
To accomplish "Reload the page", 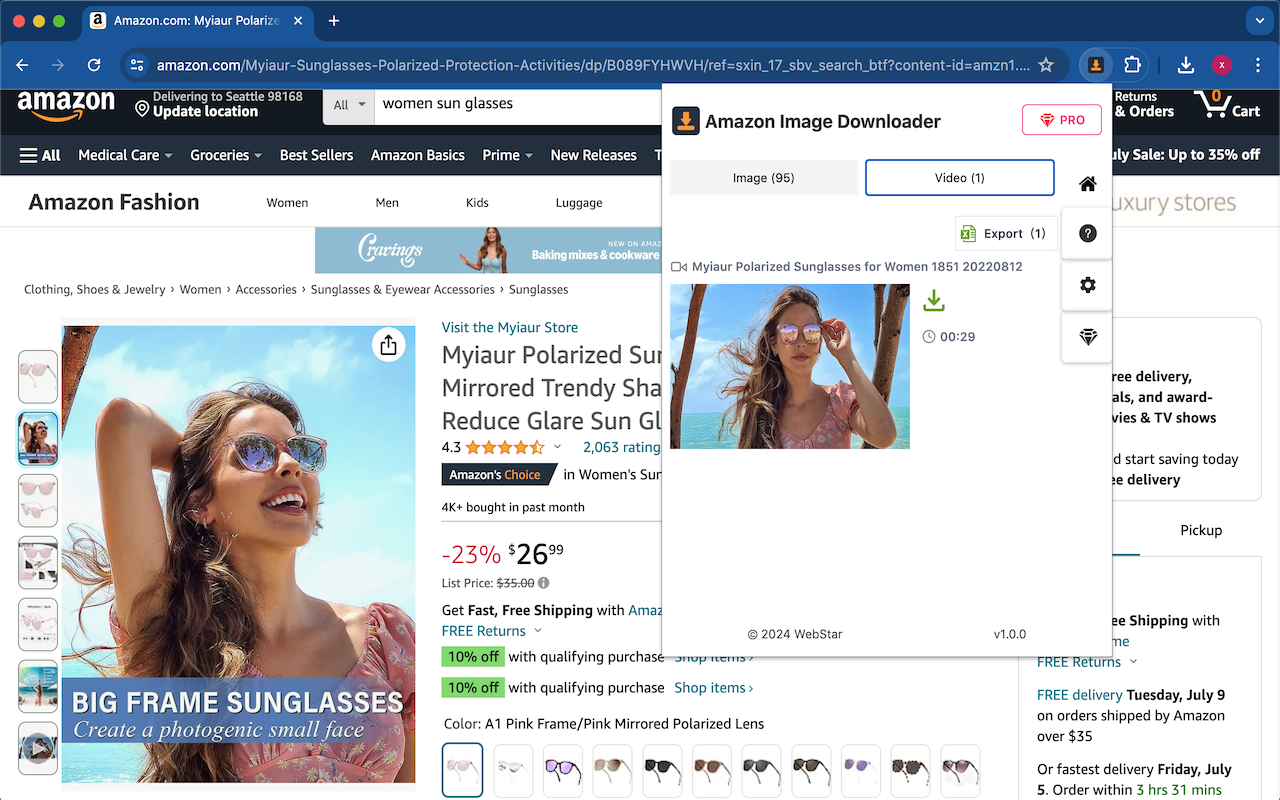I will point(94,65).
